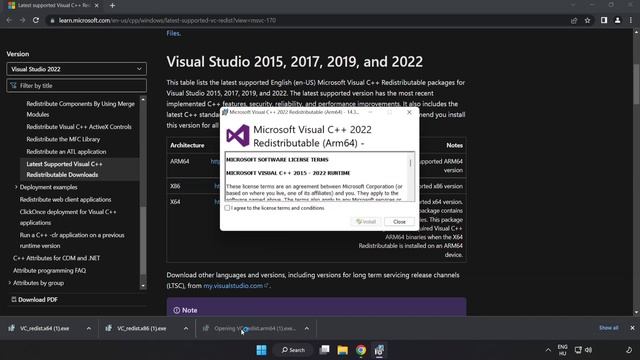640x360 pixels.
Task: Open the Version dropdown showing Visual Studio 2022
Action: coord(76,69)
